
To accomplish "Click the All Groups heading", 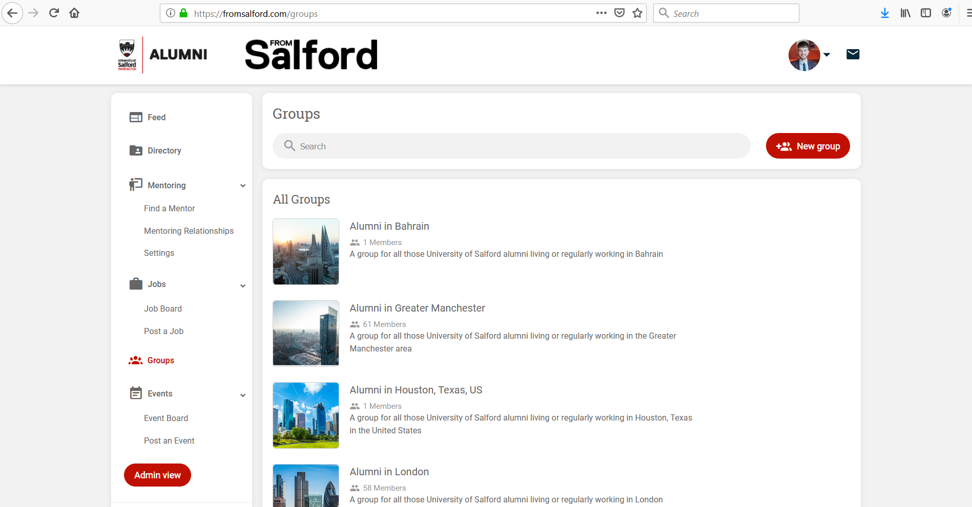I will coord(301,200).
